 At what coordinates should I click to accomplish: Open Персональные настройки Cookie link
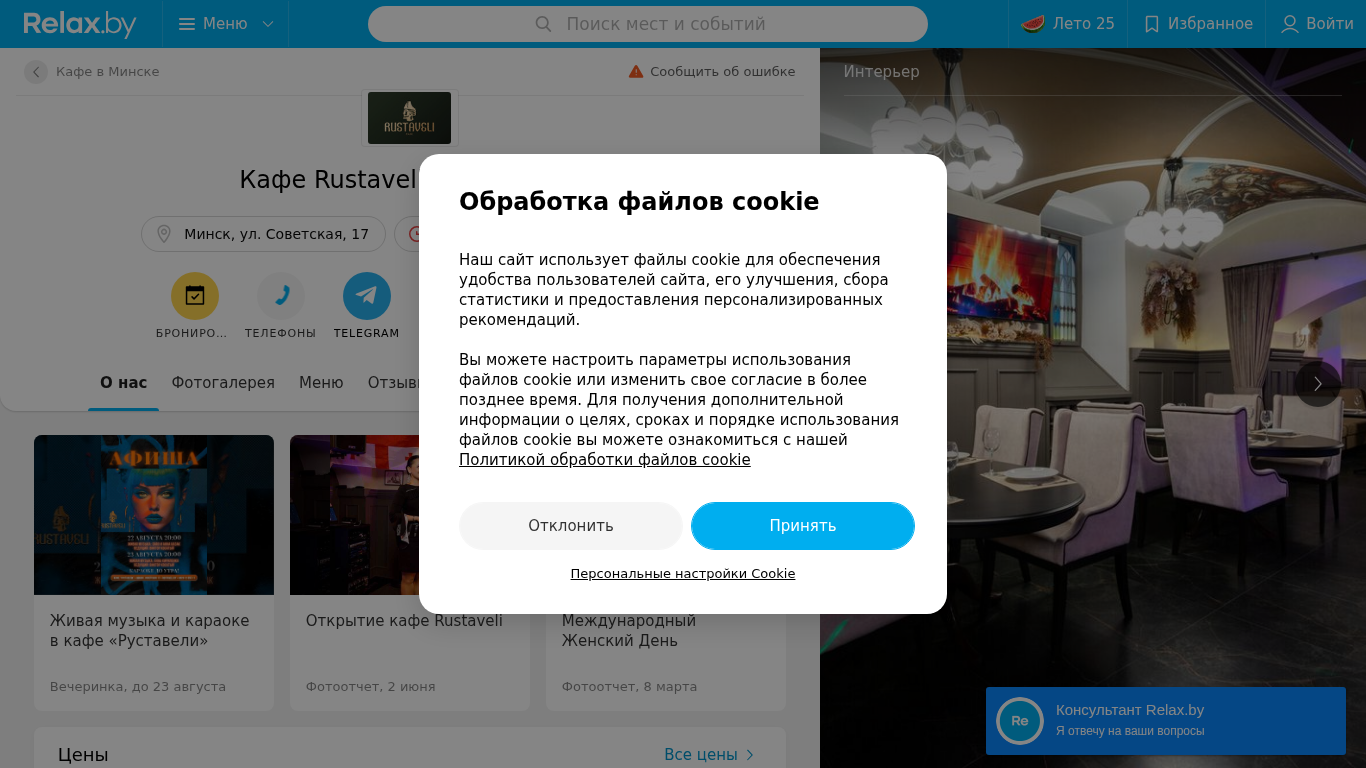[683, 574]
